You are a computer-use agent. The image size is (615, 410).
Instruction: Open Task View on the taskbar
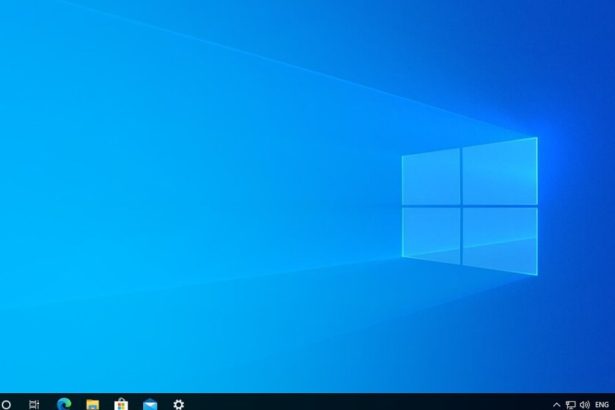34,405
